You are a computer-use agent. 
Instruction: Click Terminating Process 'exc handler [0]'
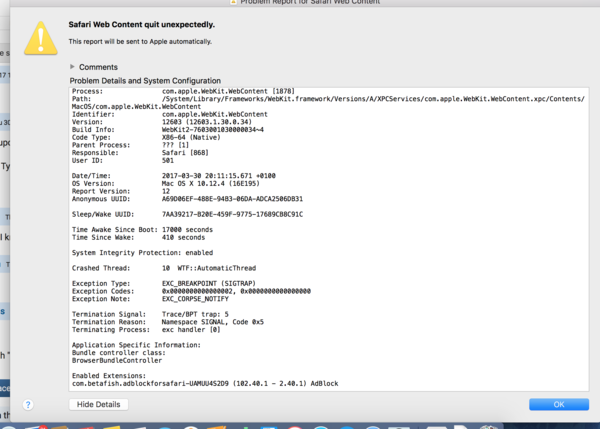click(x=191, y=329)
